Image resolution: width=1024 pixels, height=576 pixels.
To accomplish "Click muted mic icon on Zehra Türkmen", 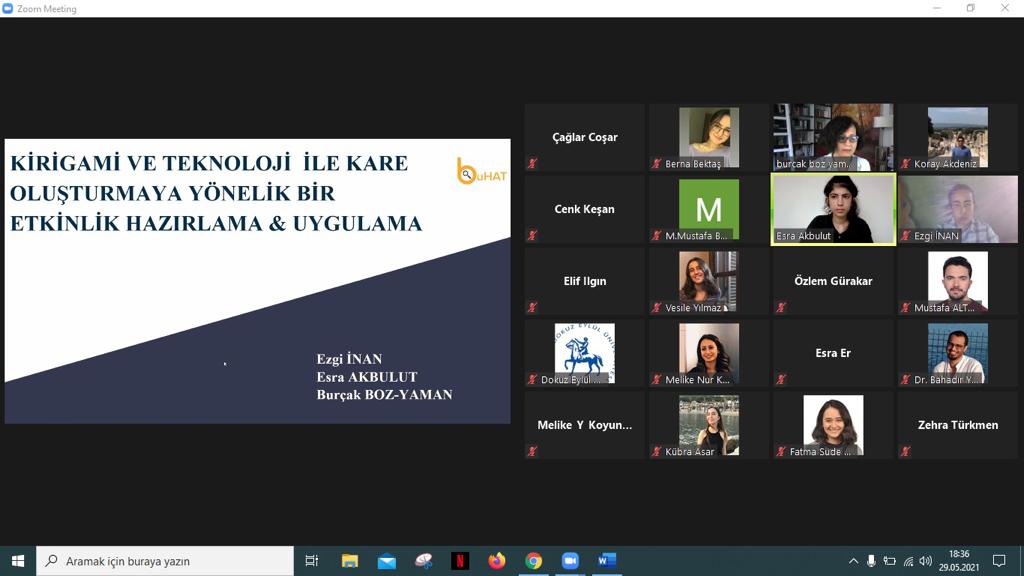I will pos(905,451).
